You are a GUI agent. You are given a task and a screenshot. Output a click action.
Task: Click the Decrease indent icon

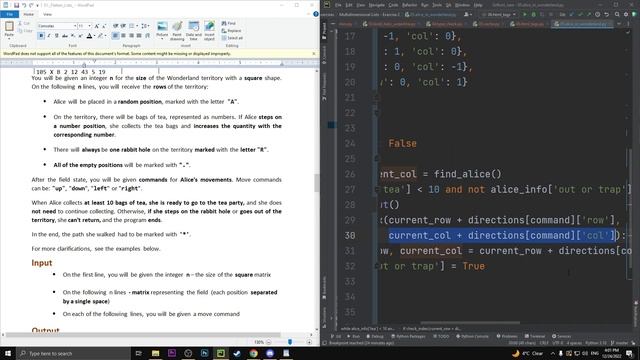pos(116,26)
